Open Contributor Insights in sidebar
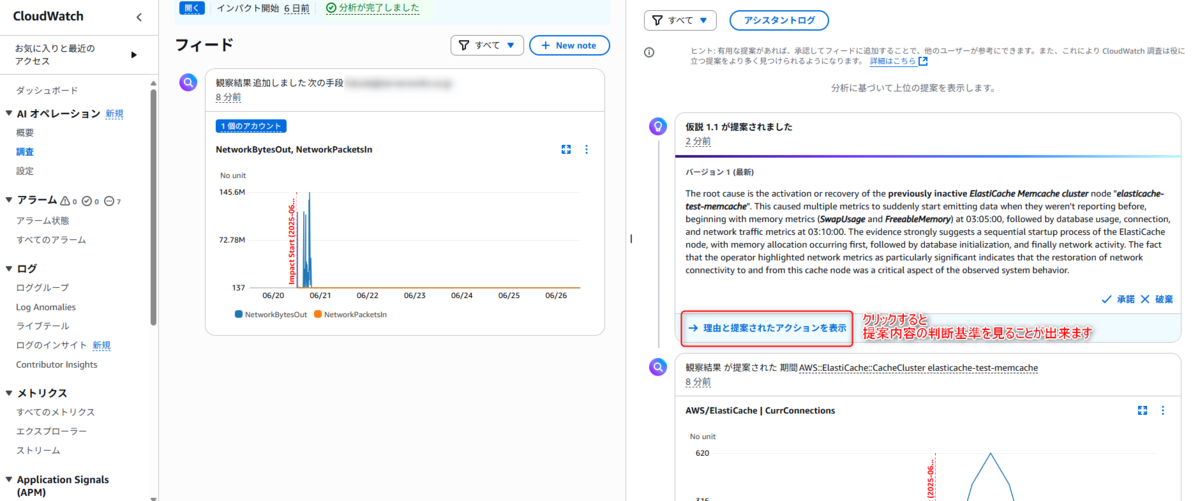 coord(57,365)
